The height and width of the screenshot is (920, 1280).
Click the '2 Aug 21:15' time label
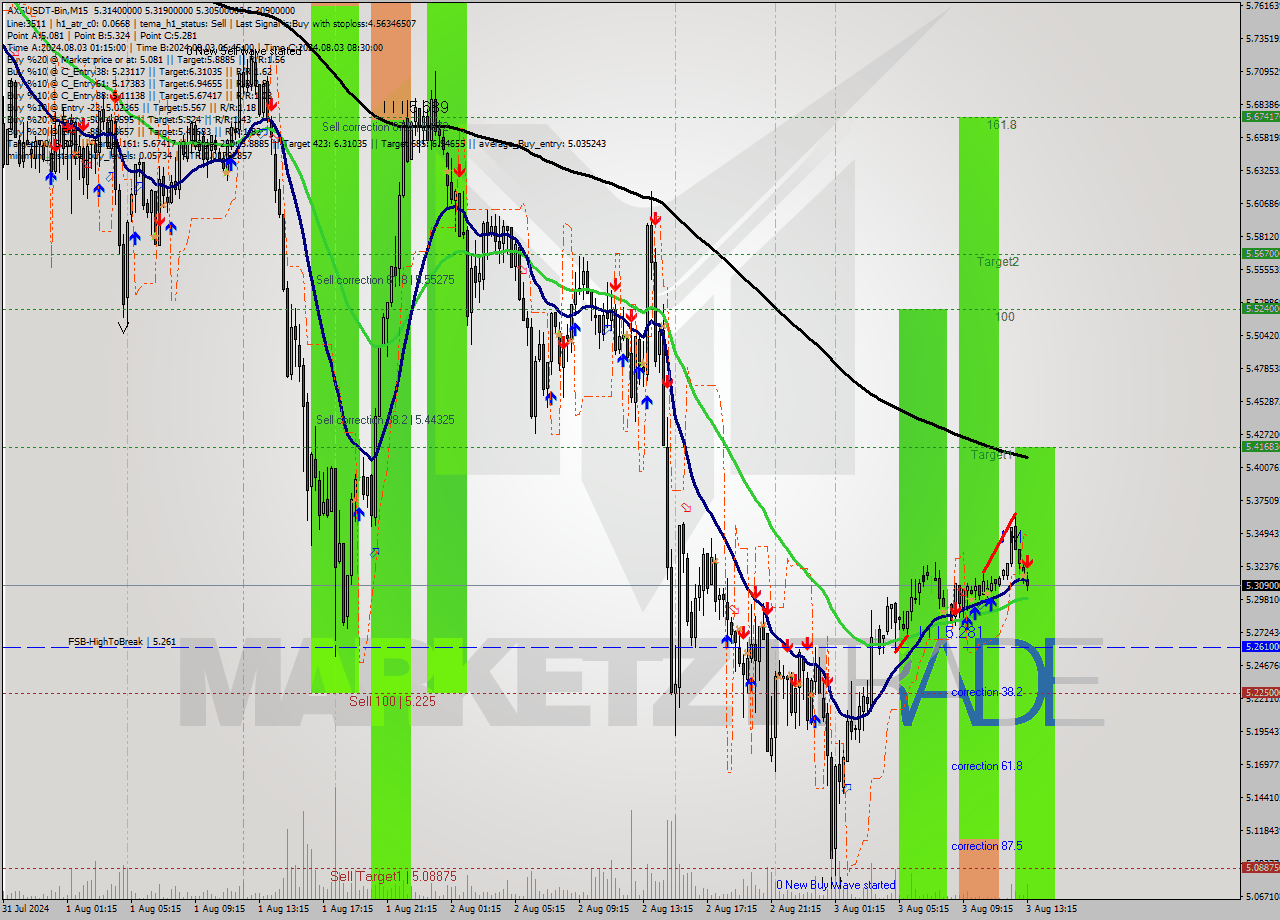[795, 909]
